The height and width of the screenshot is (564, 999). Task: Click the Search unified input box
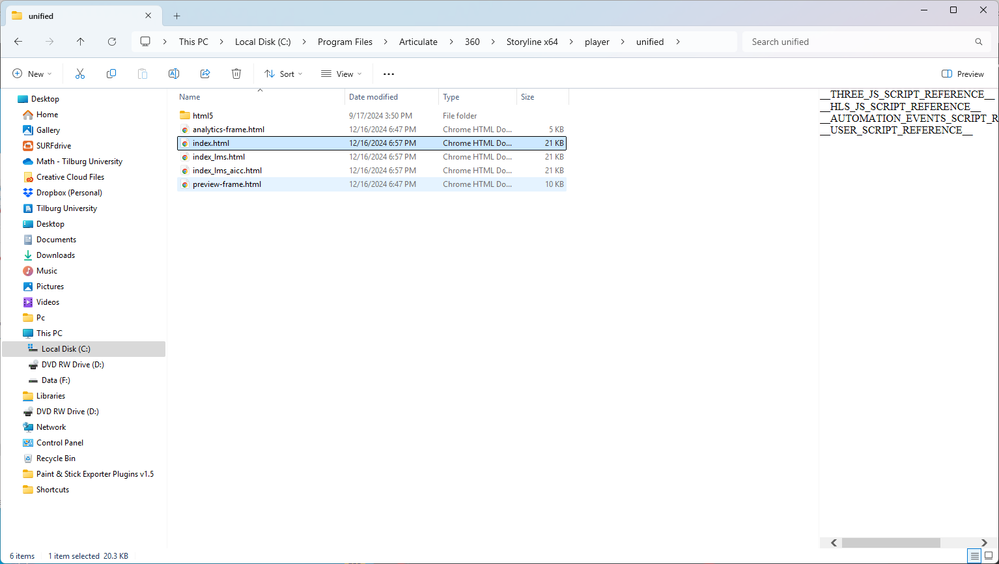coord(860,42)
